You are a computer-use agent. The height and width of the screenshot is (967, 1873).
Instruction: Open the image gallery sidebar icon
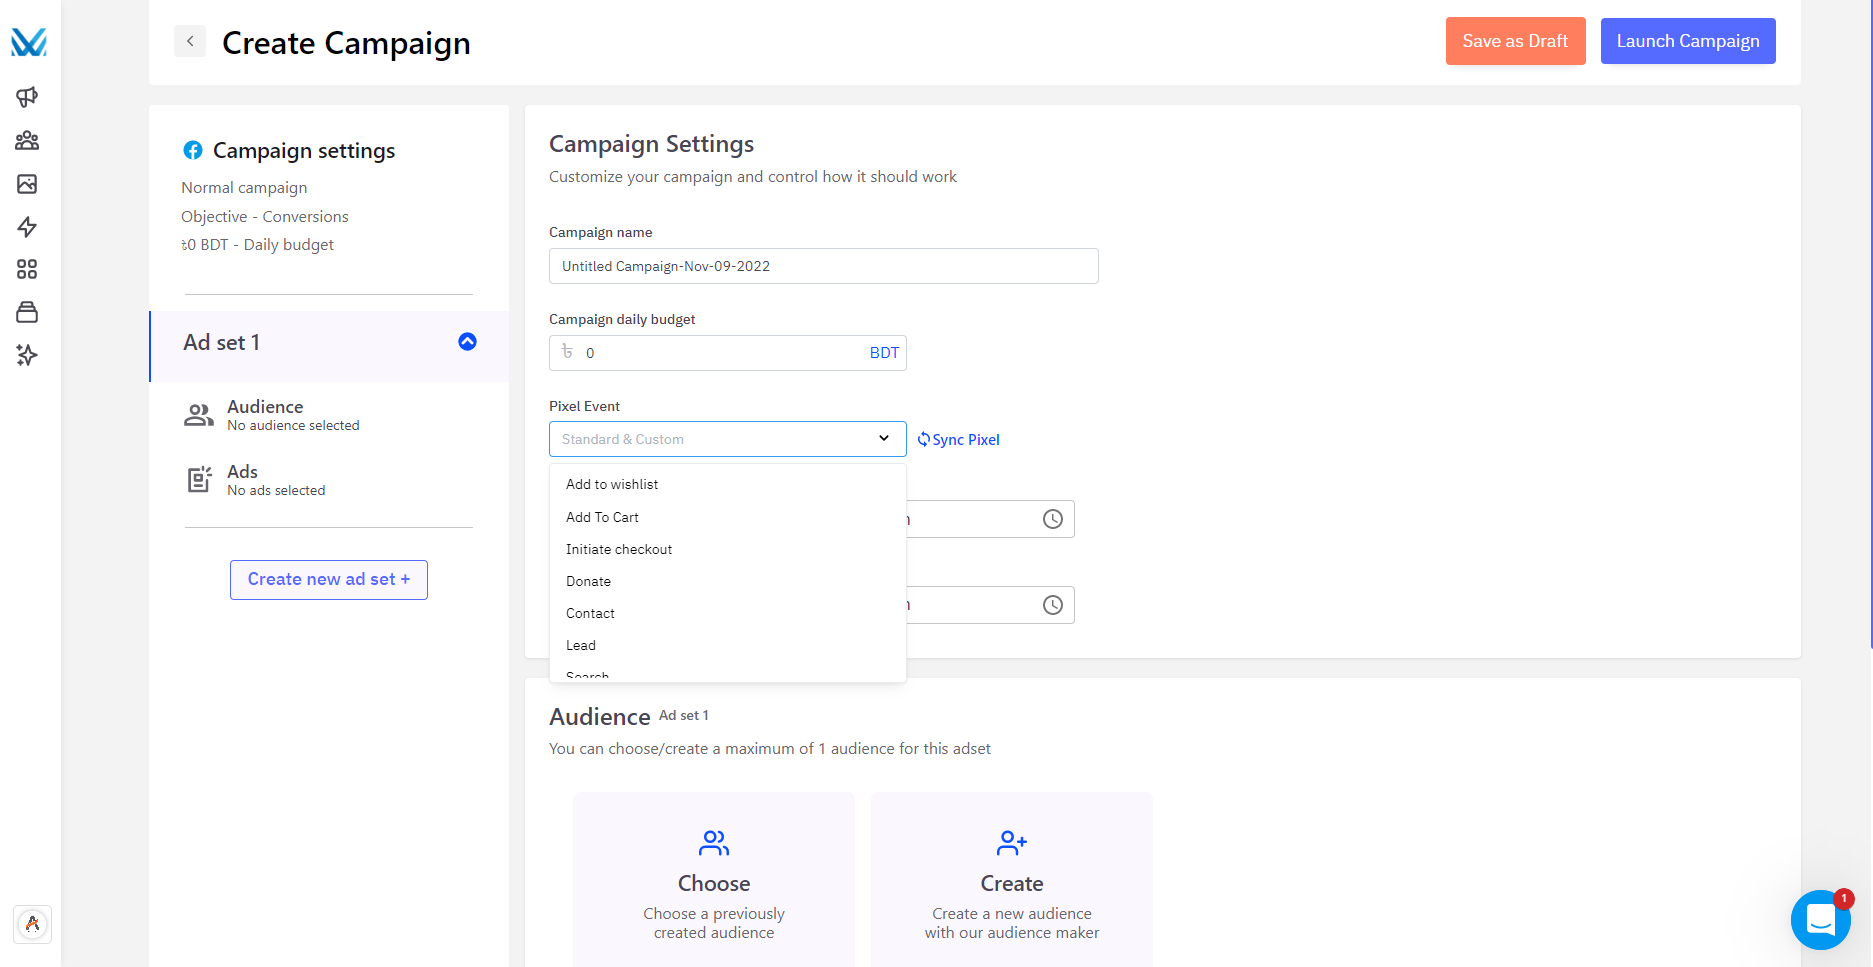click(27, 184)
